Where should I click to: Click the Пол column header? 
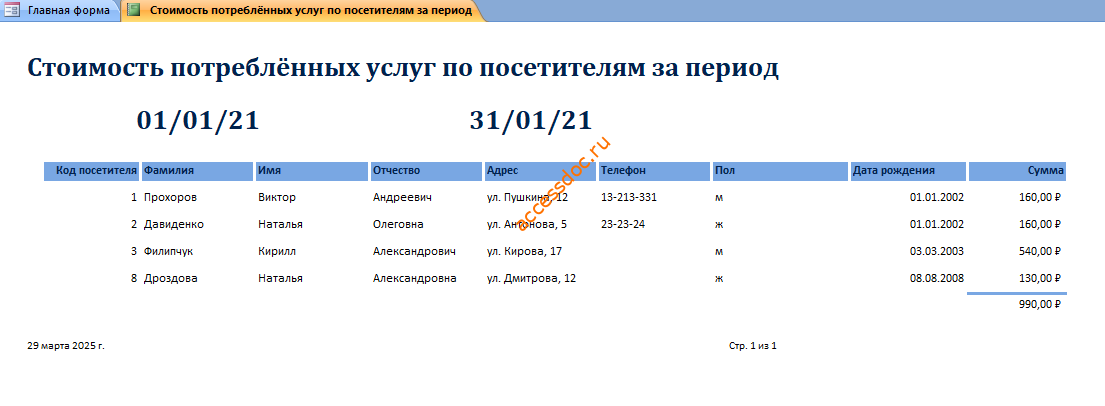[780, 171]
